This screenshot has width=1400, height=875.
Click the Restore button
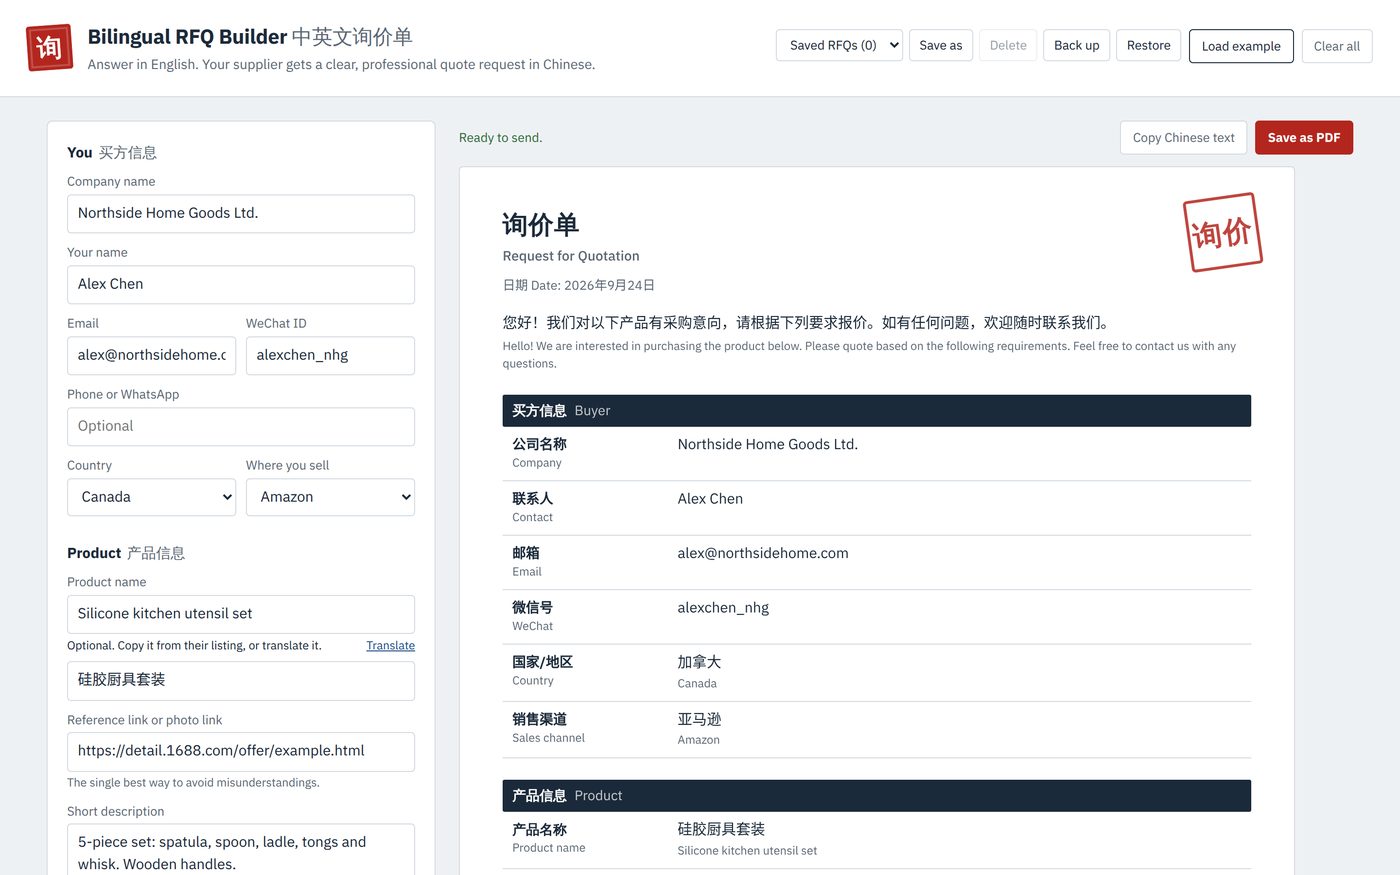[x=1148, y=45]
